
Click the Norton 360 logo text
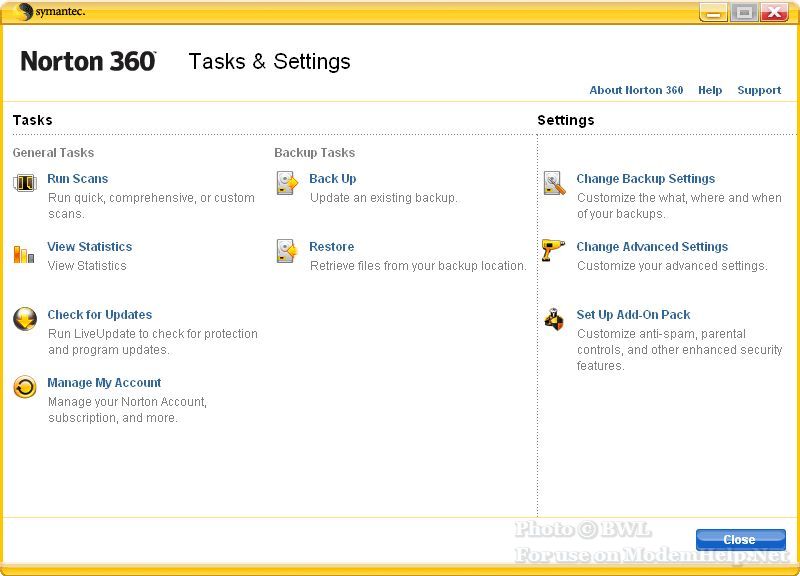pos(88,62)
